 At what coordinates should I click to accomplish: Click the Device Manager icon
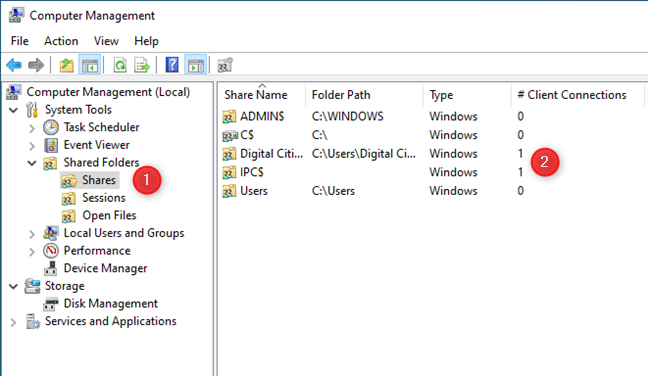[x=51, y=269]
